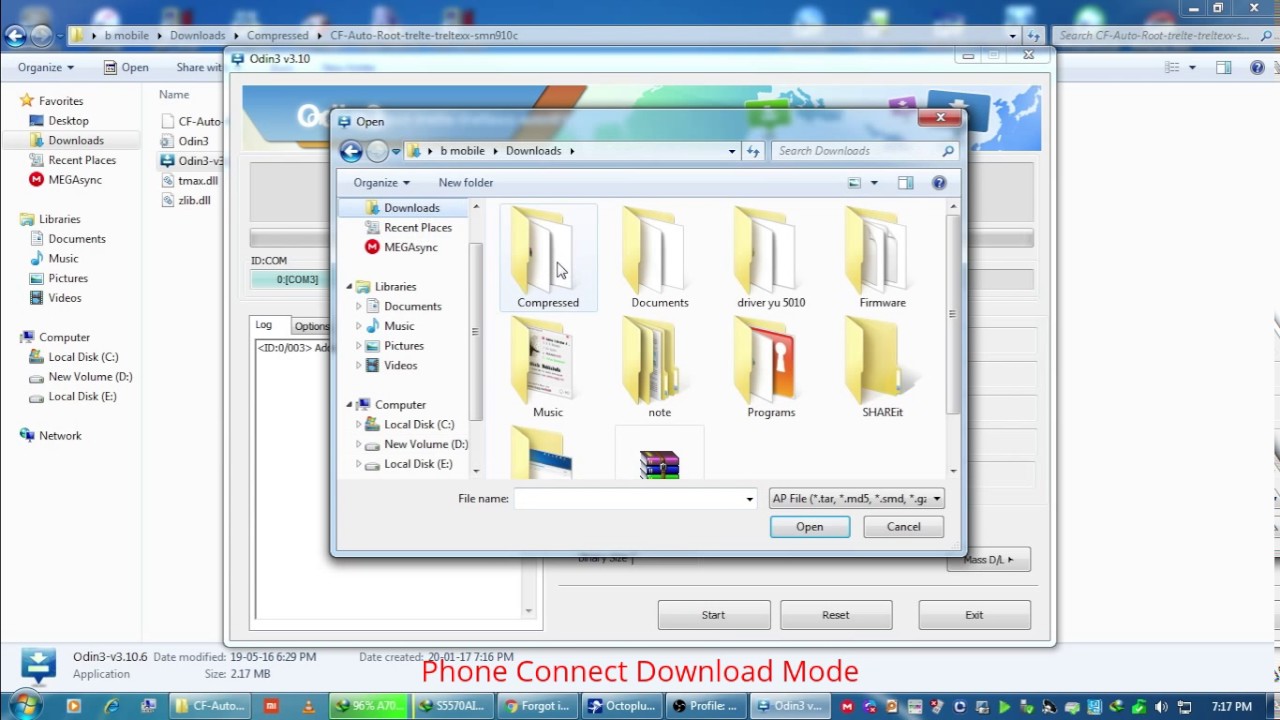Click Open in Explorer window toolbar
1280x720 pixels.
[x=127, y=68]
